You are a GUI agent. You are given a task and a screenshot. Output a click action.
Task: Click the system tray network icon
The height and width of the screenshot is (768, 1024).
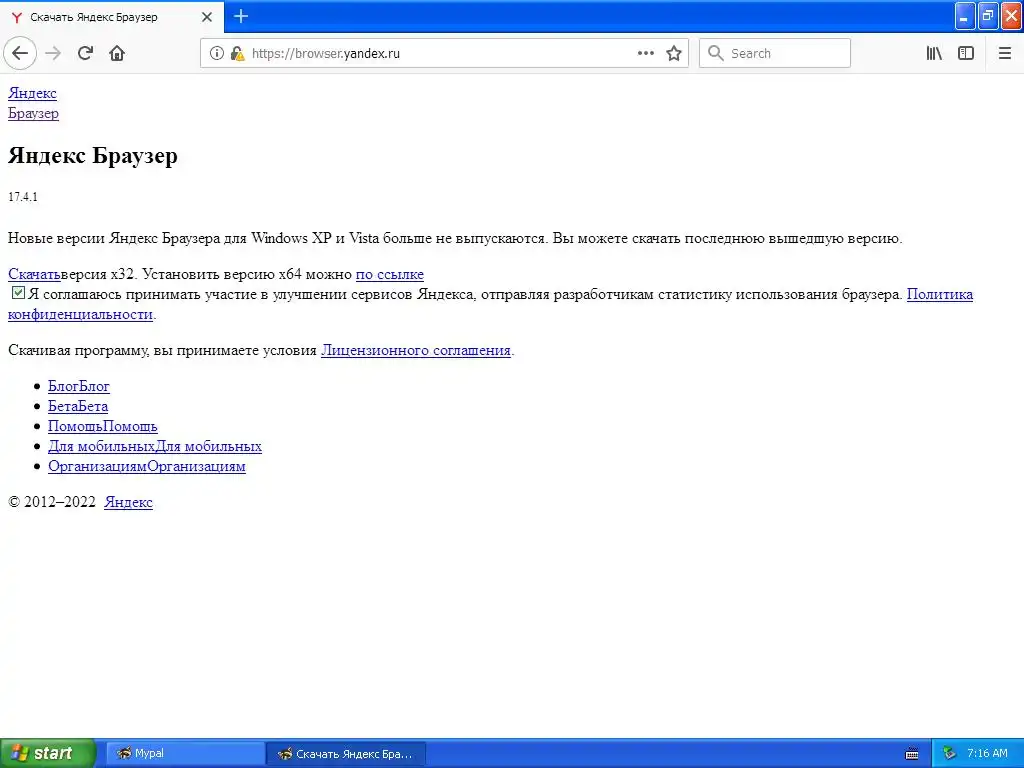[x=949, y=754]
